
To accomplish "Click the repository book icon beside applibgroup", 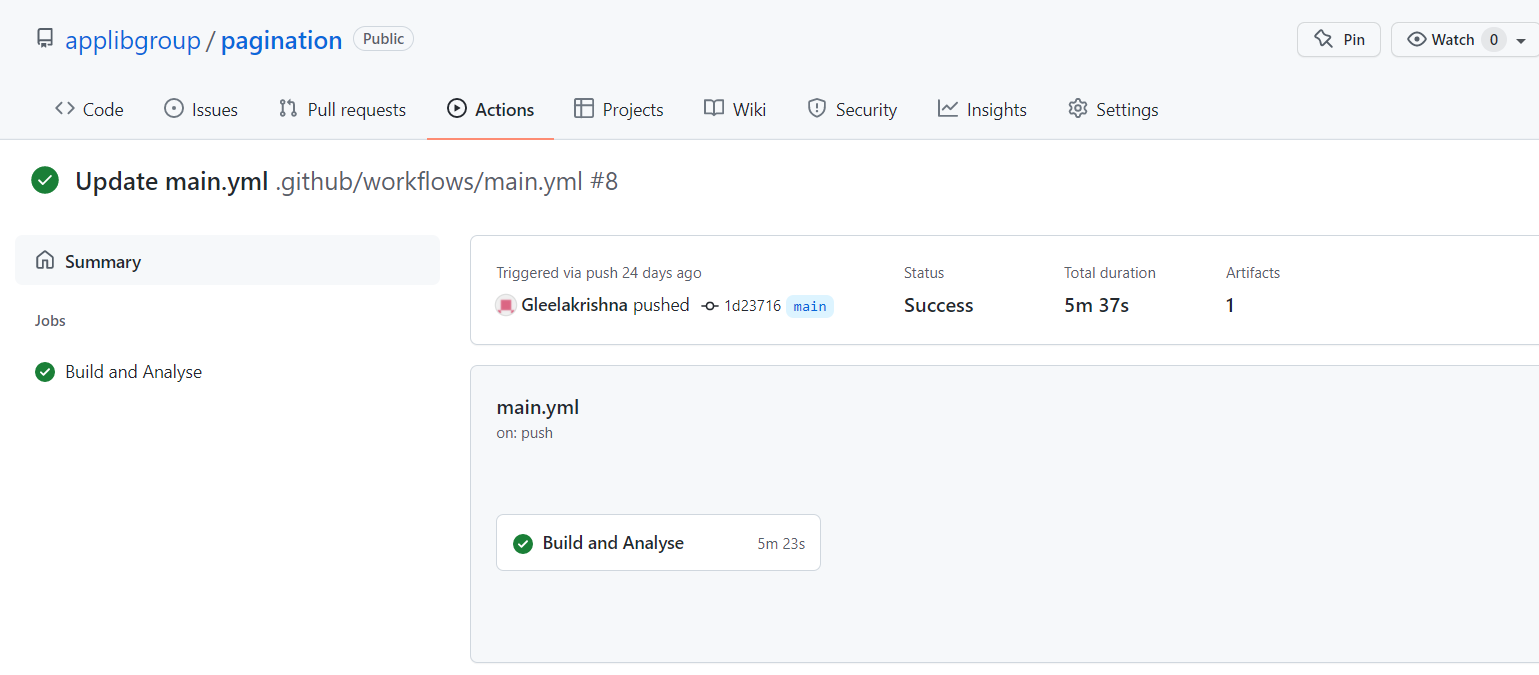I will pos(45,39).
